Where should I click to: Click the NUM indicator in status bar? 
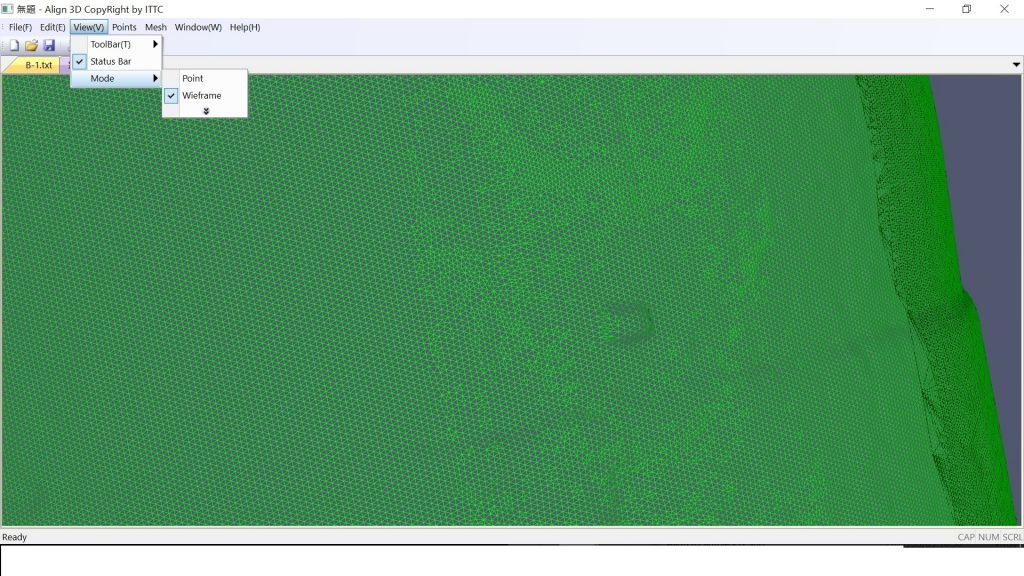[988, 537]
